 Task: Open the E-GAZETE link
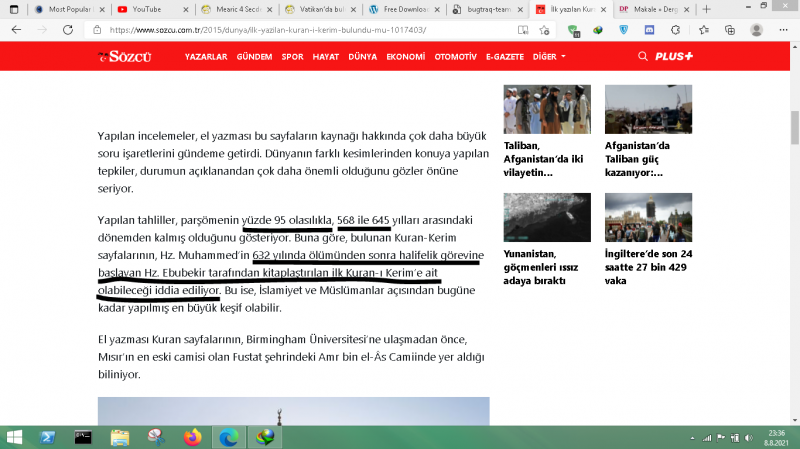[505, 57]
